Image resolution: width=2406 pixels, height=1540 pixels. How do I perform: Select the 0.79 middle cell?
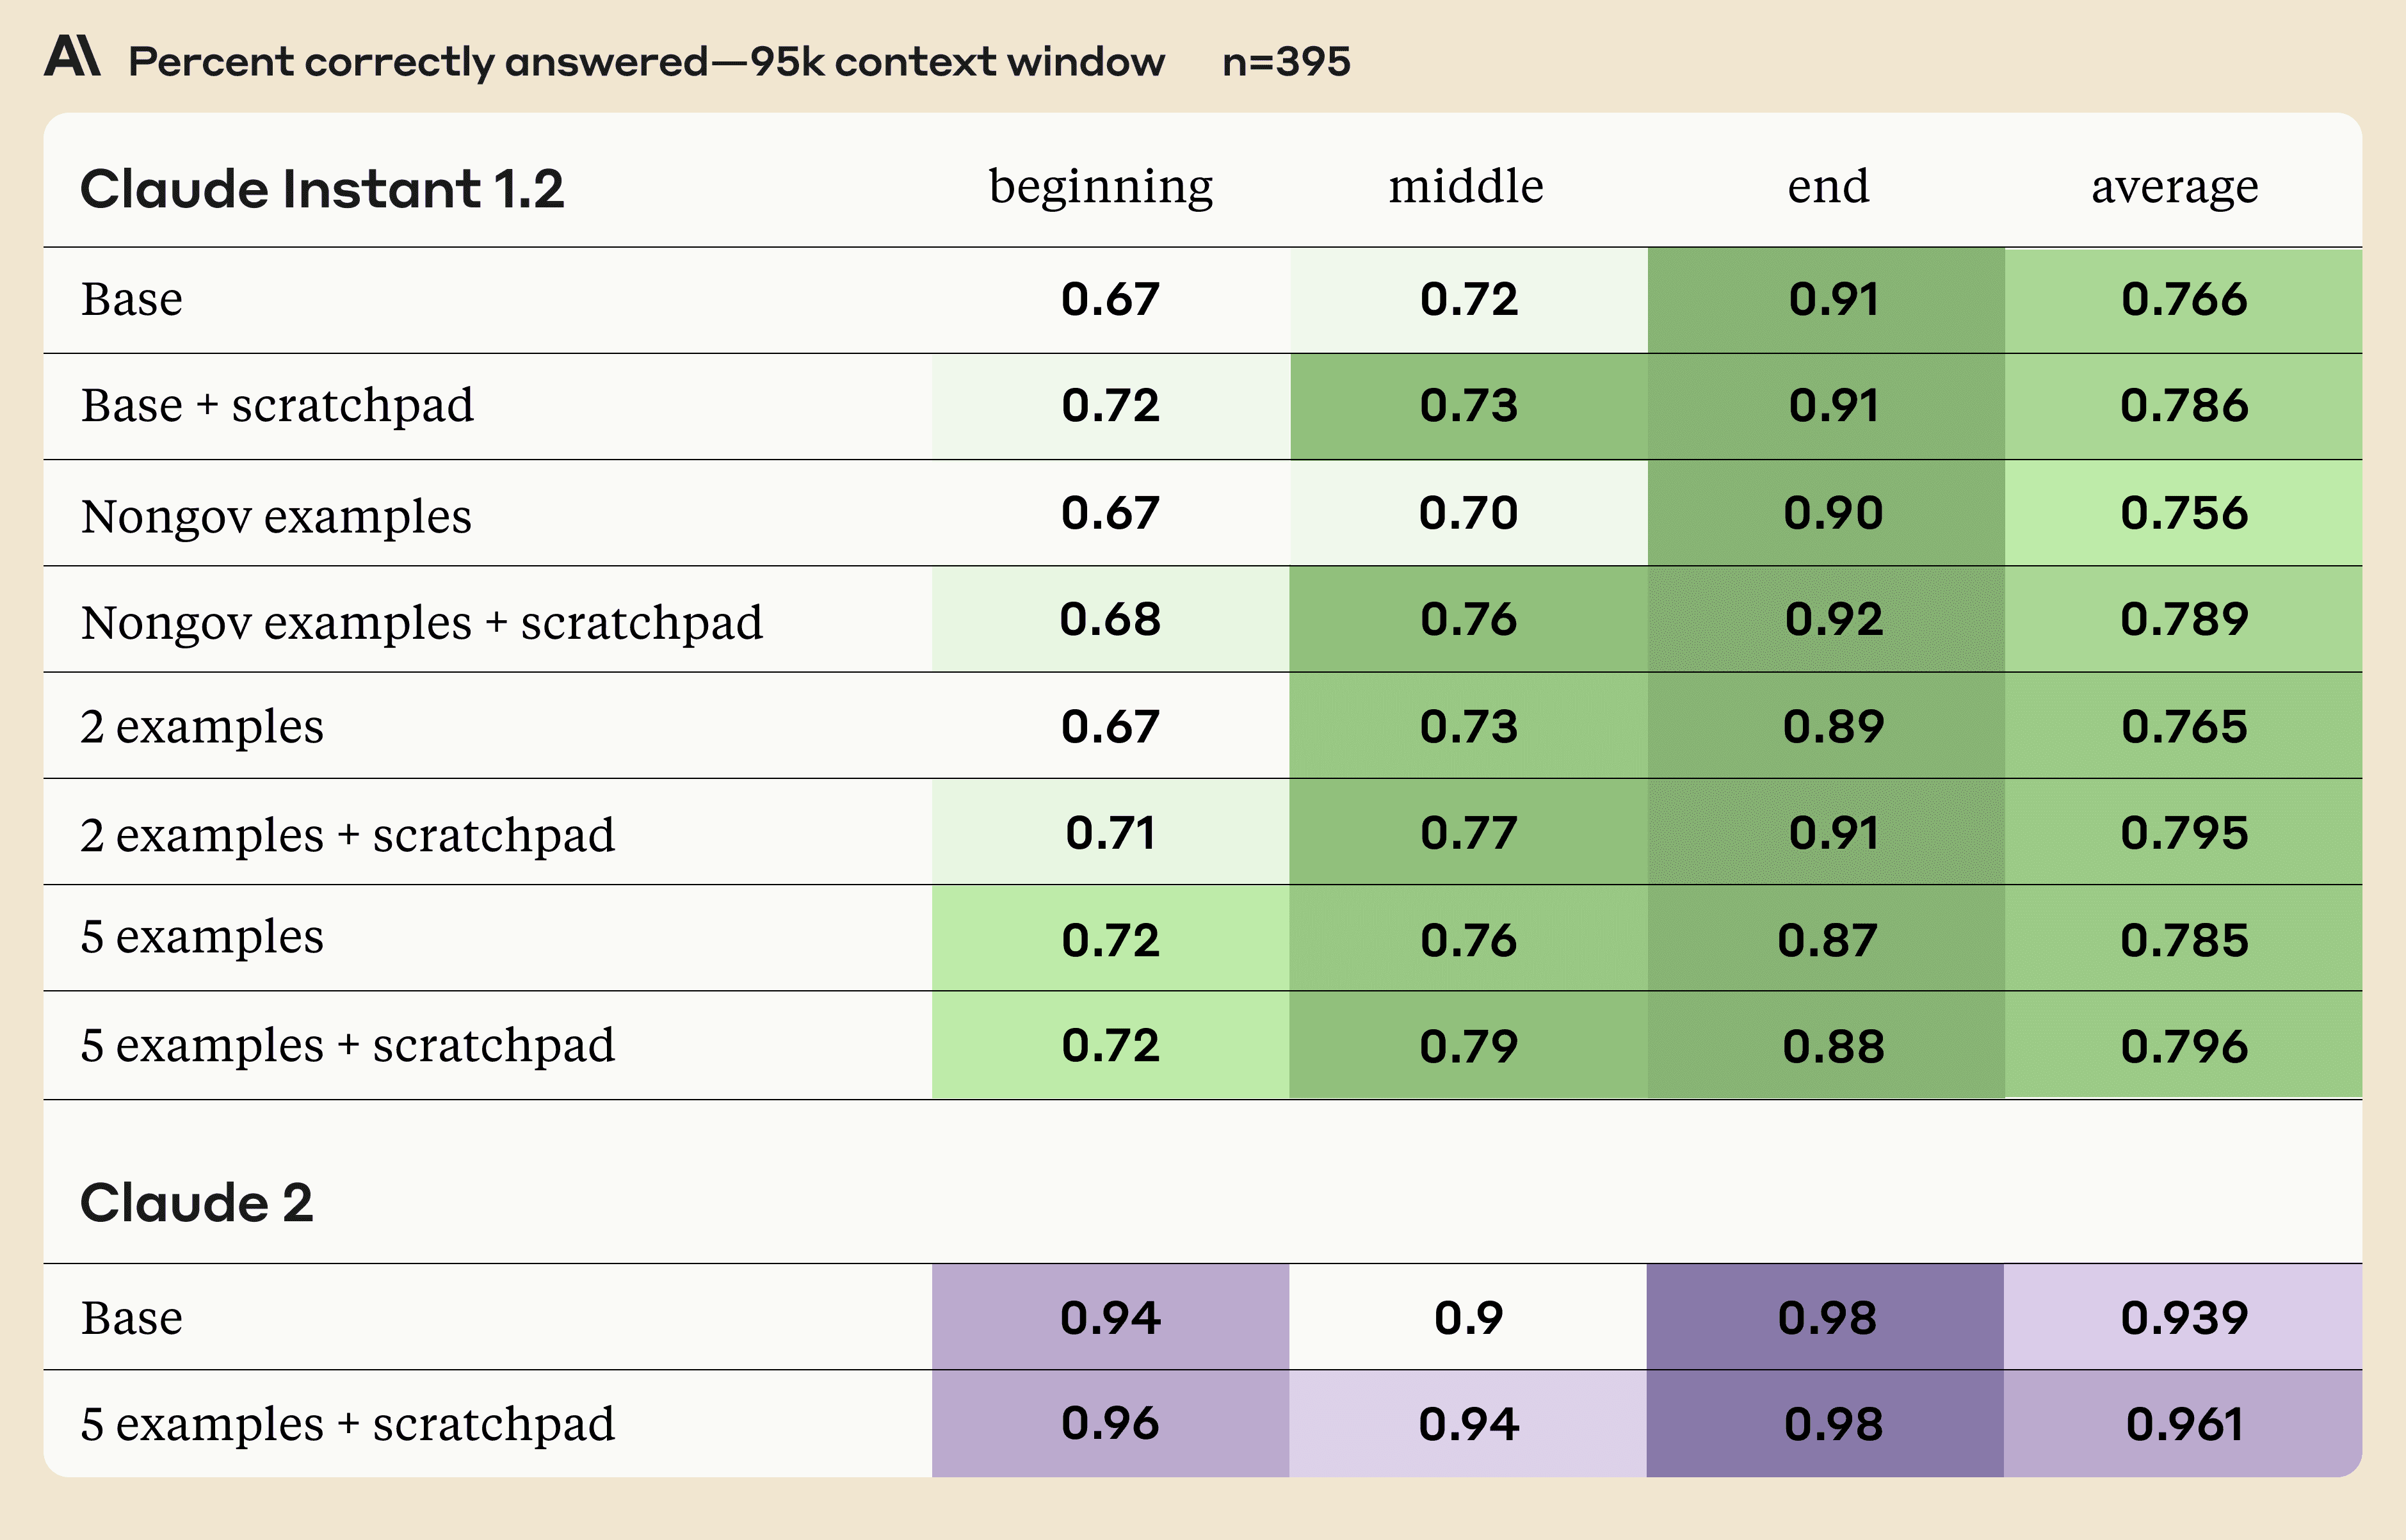[x=1468, y=1046]
